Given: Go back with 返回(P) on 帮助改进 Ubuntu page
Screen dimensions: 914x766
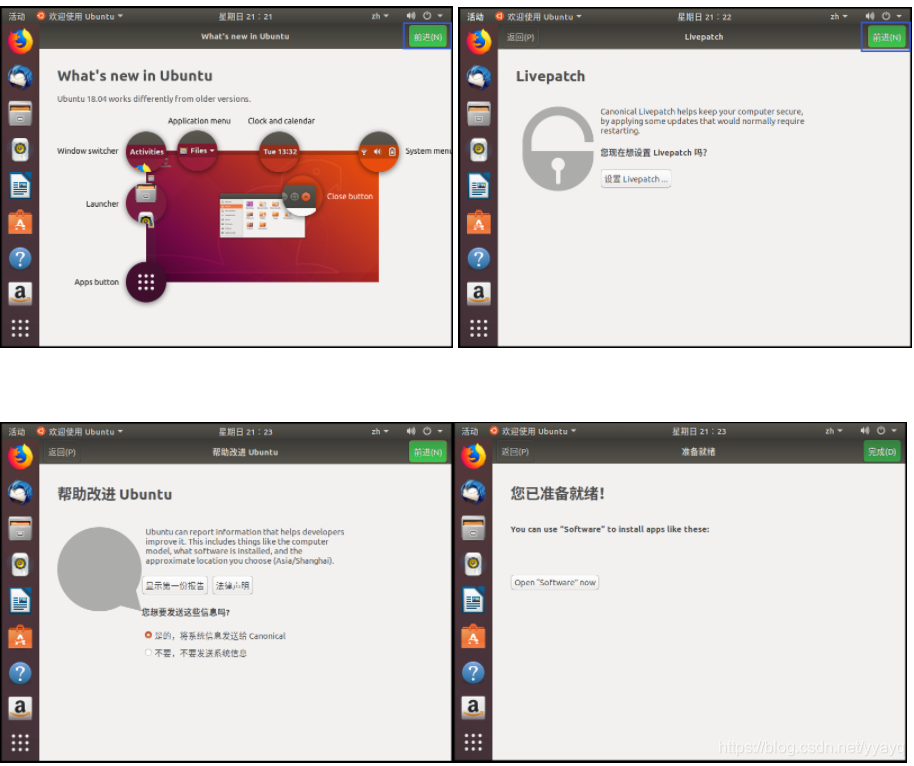Looking at the screenshot, I should click(62, 452).
